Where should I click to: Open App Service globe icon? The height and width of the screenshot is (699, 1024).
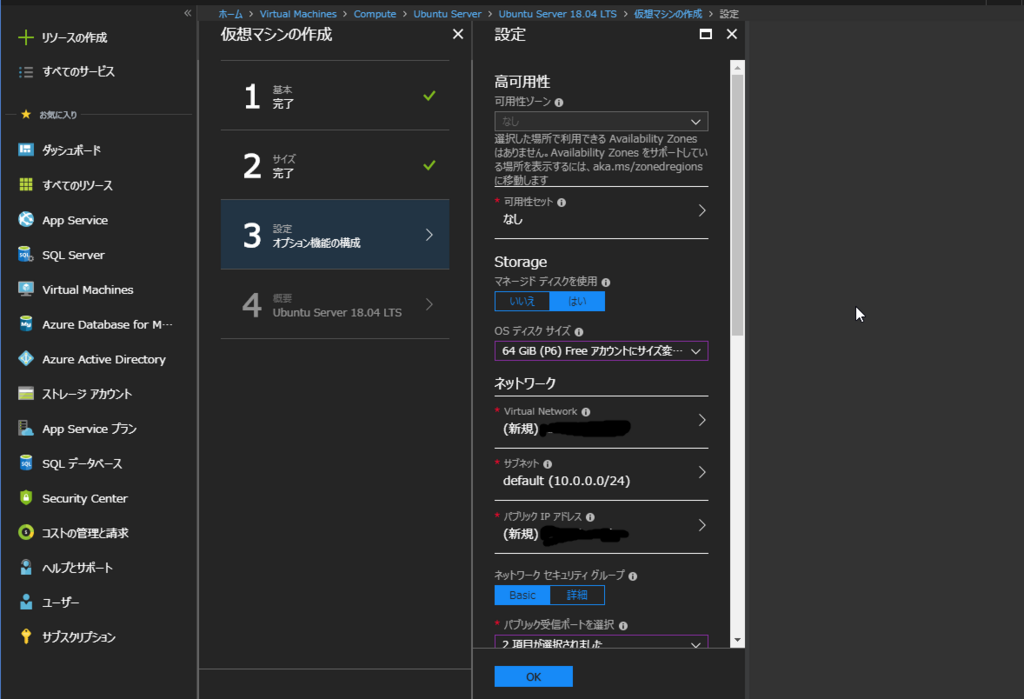pos(25,219)
